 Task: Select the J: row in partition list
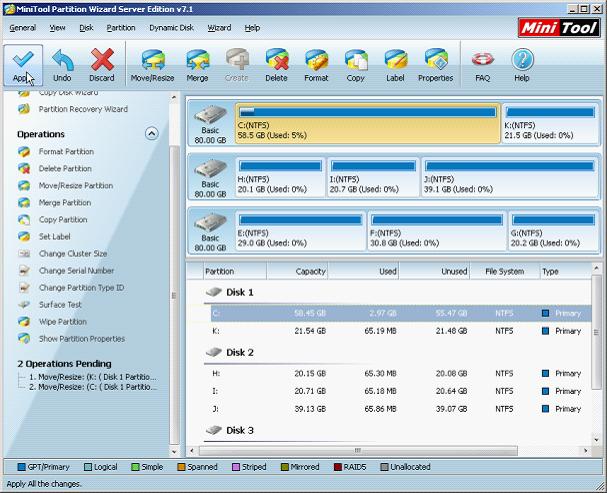click(401, 409)
